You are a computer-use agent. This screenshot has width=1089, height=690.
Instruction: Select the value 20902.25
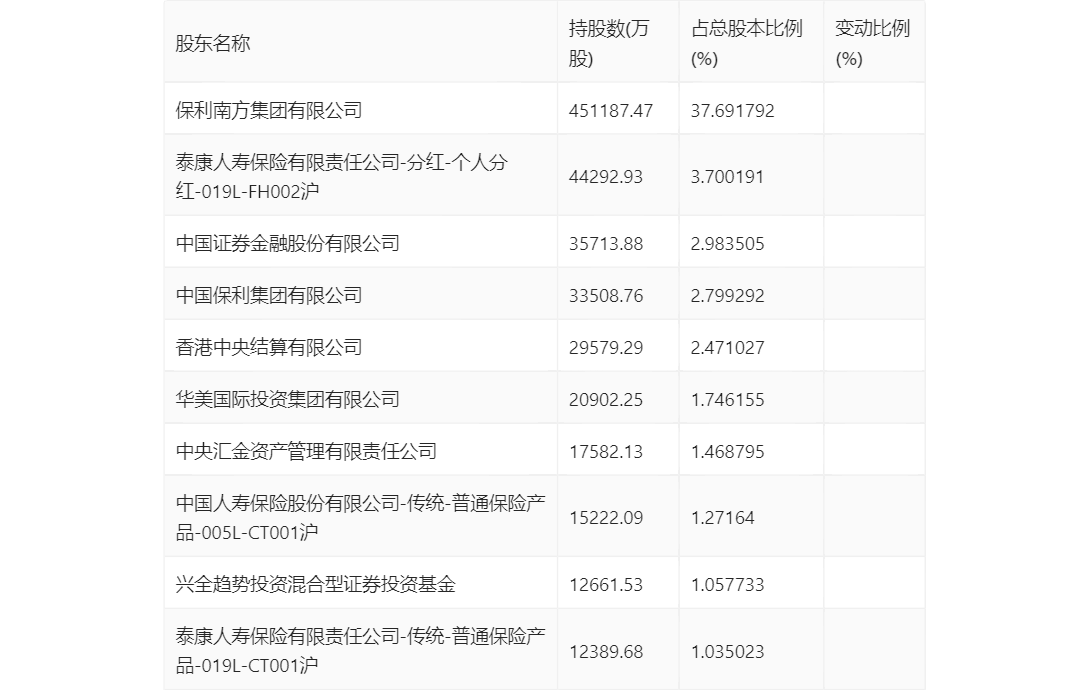(606, 400)
